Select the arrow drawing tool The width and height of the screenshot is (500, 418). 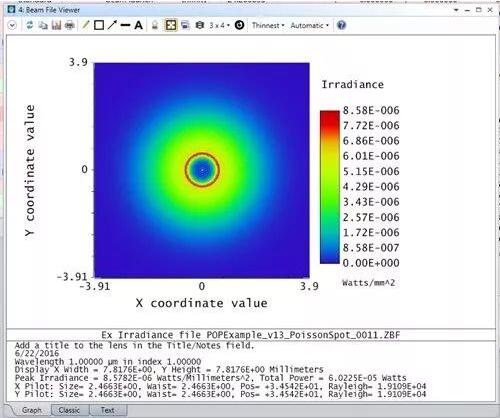112,25
